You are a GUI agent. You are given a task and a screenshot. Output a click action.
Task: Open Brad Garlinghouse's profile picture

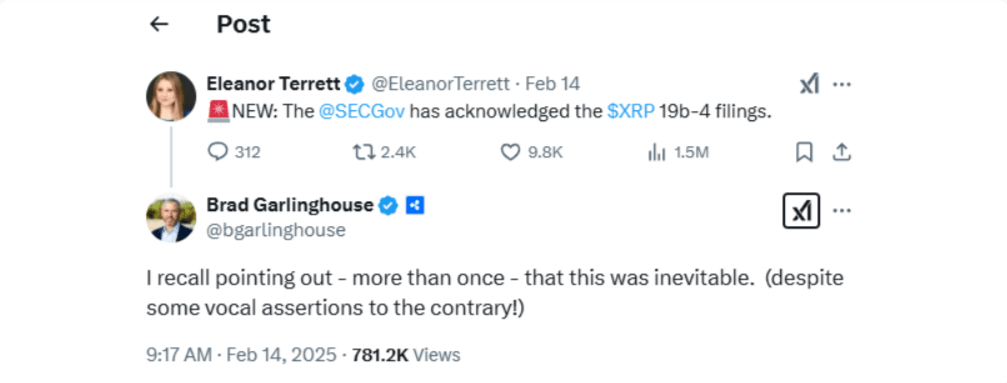171,218
